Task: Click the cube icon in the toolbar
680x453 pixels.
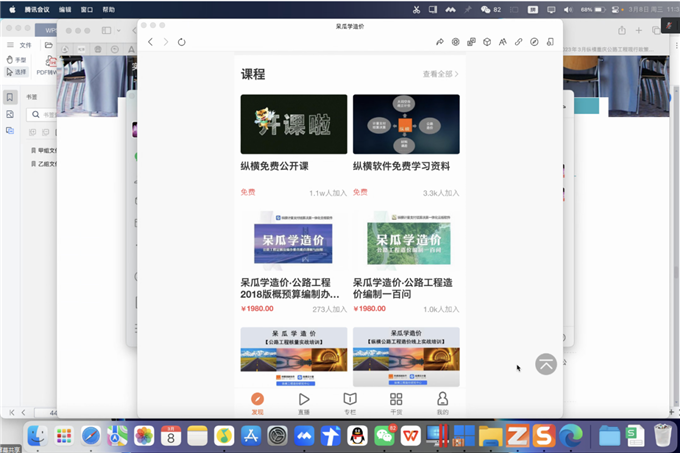Action: pyautogui.click(x=487, y=42)
